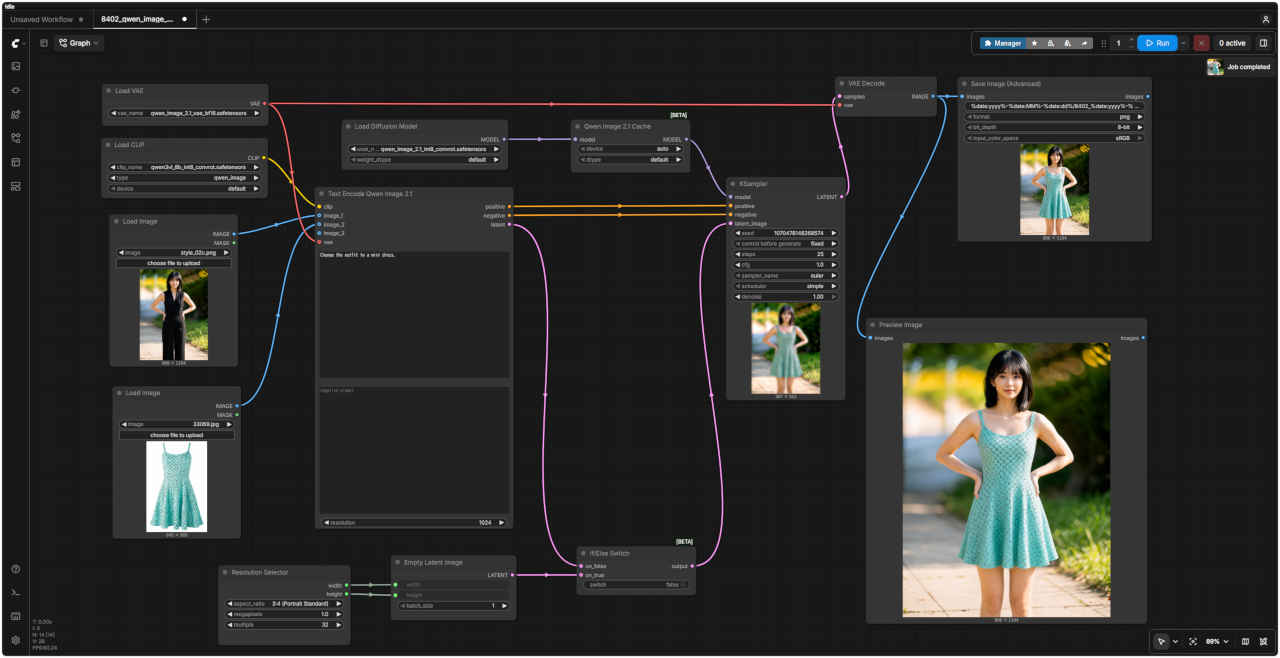Collapse the VAE Decode node using its dot

pos(842,84)
